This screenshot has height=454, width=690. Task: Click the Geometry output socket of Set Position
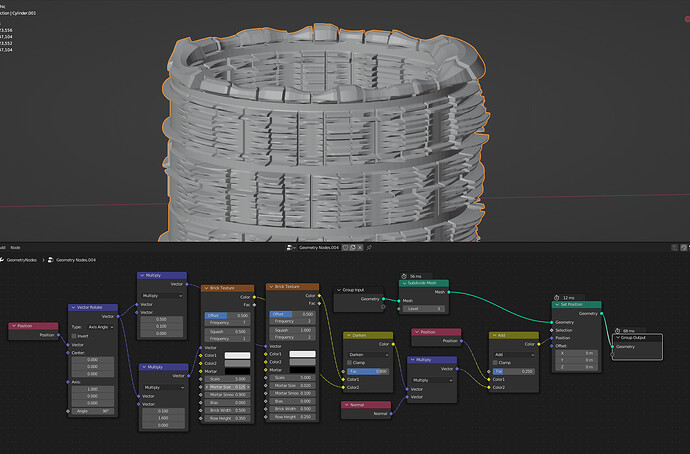coord(602,314)
